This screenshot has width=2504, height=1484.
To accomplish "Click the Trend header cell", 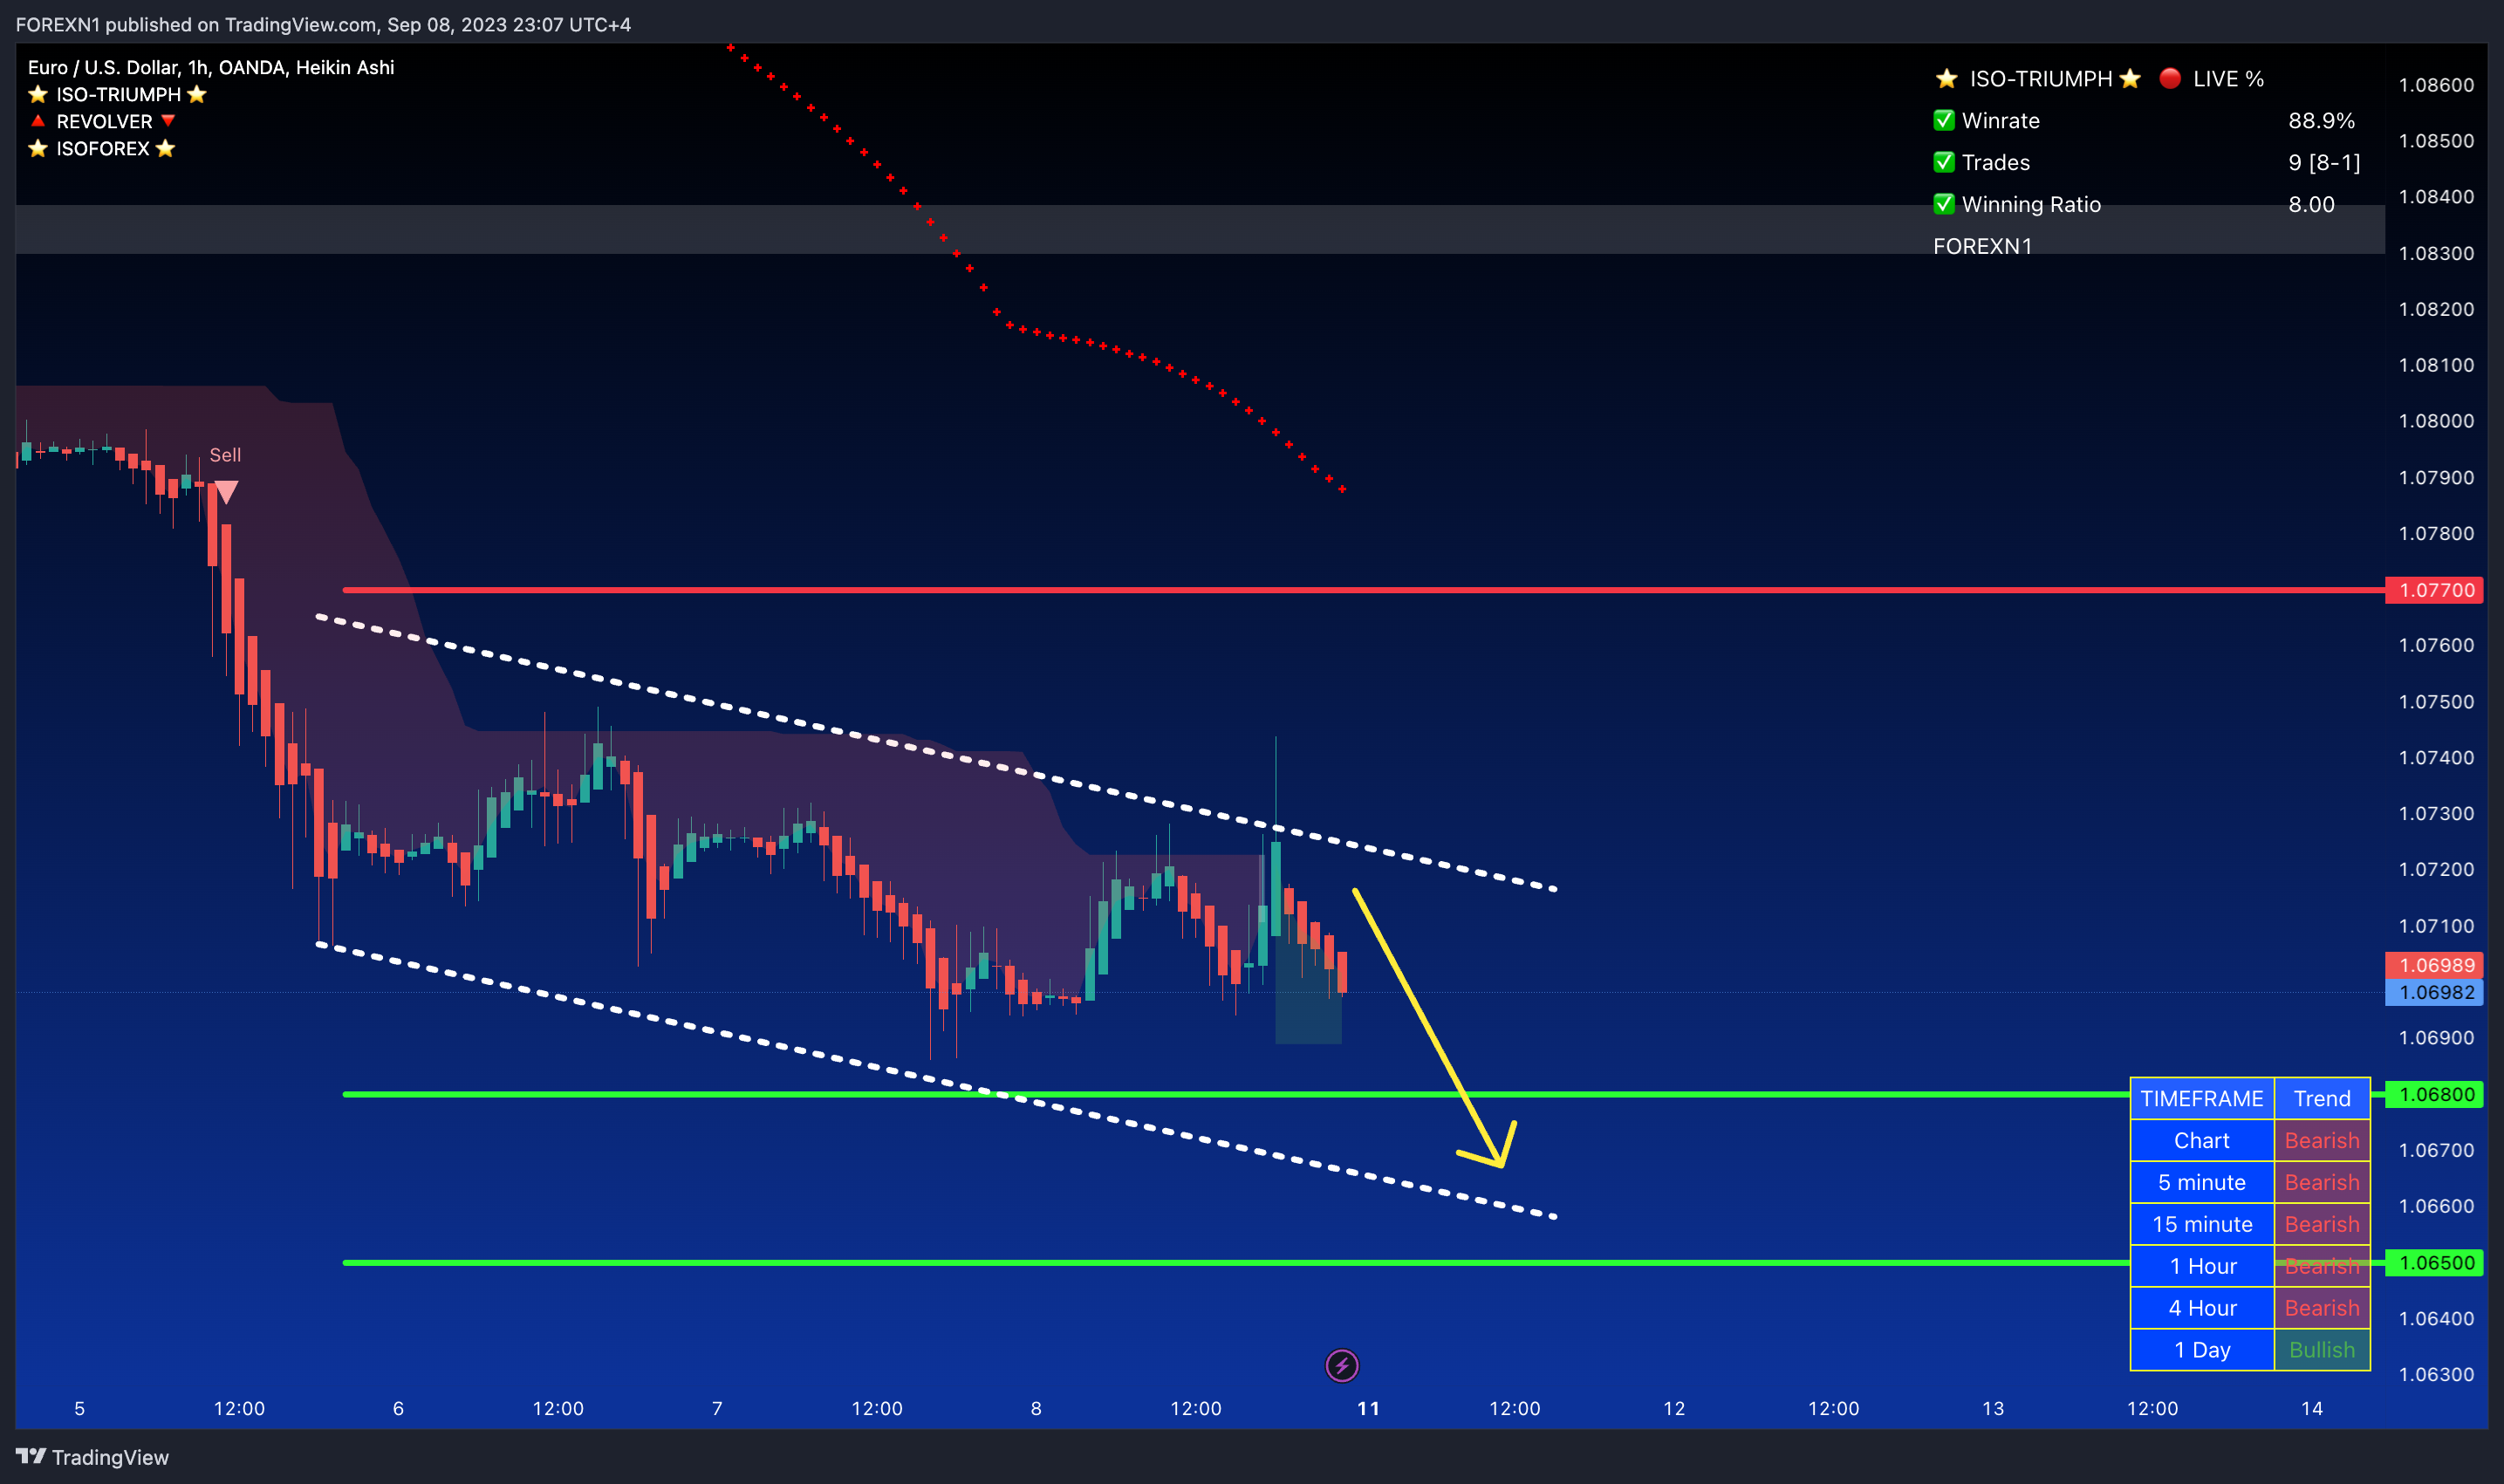I will point(2321,1098).
